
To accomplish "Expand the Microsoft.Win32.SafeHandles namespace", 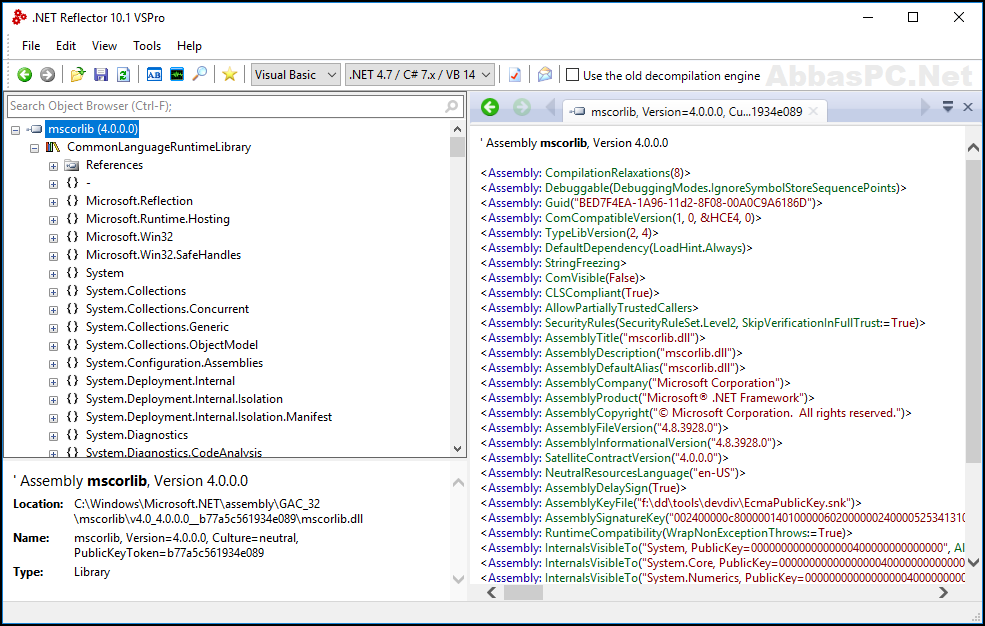I will point(53,256).
